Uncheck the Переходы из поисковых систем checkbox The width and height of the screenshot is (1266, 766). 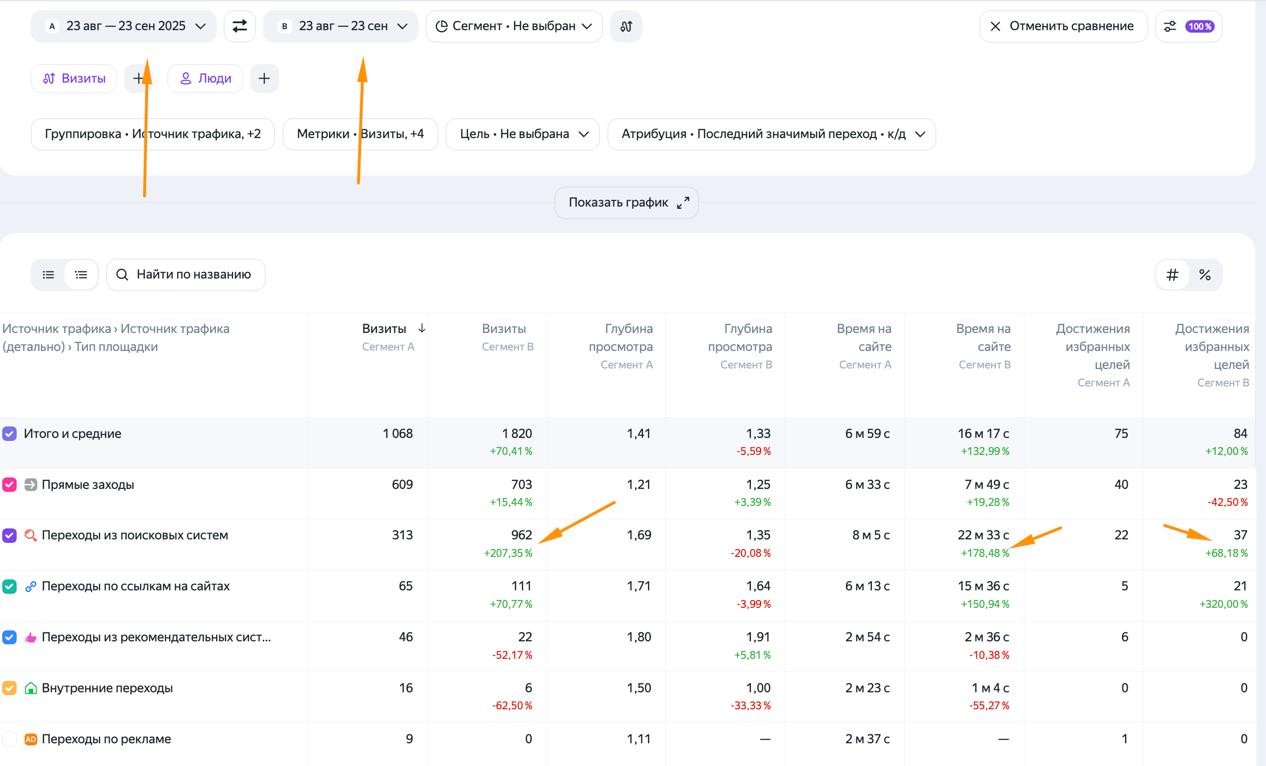9,535
